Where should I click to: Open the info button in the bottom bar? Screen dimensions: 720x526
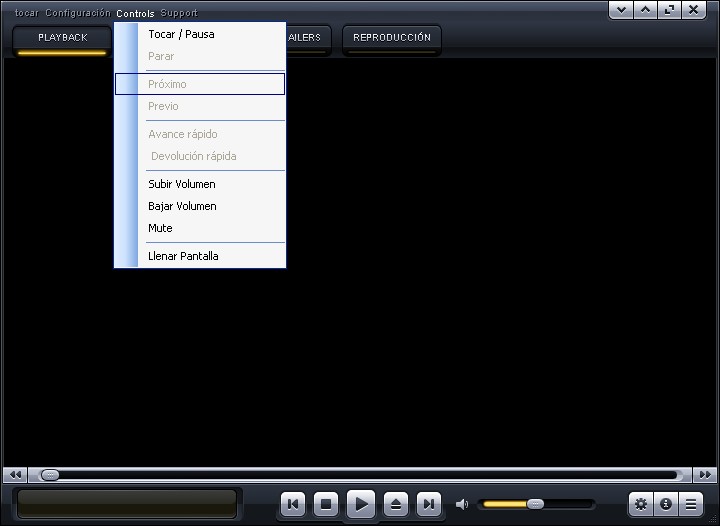(x=666, y=504)
